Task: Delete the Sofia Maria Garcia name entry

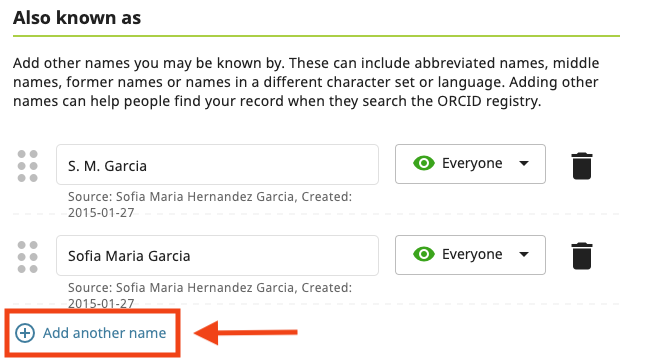Action: tap(582, 256)
